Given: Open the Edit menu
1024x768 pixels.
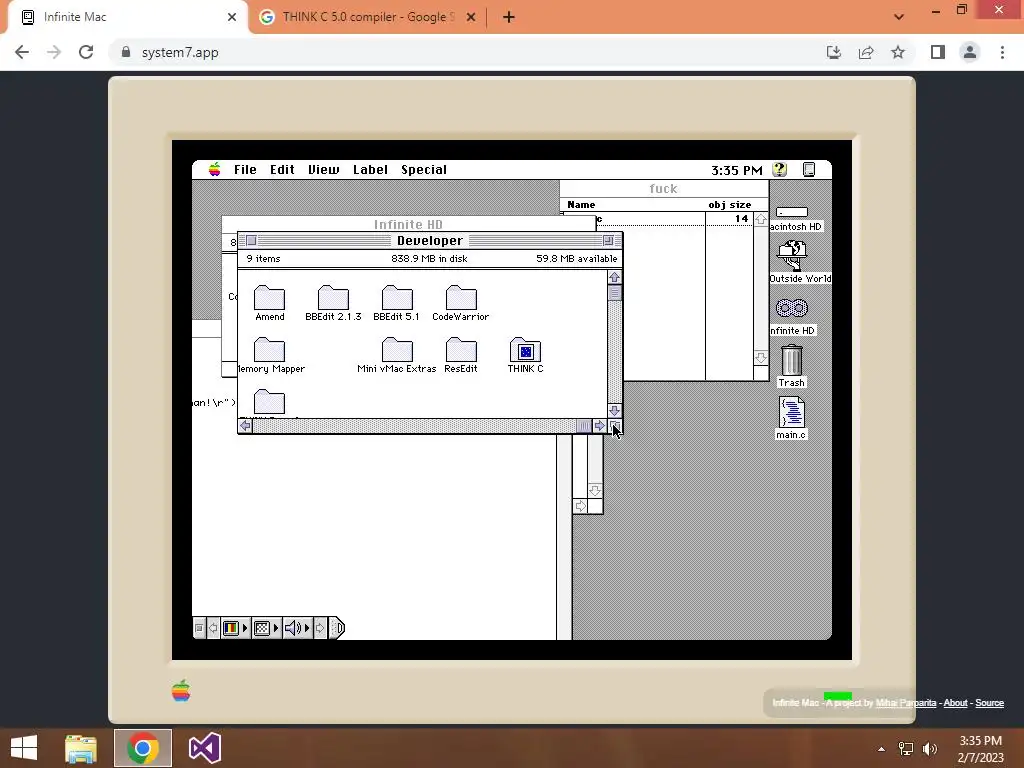Looking at the screenshot, I should click(x=282, y=170).
